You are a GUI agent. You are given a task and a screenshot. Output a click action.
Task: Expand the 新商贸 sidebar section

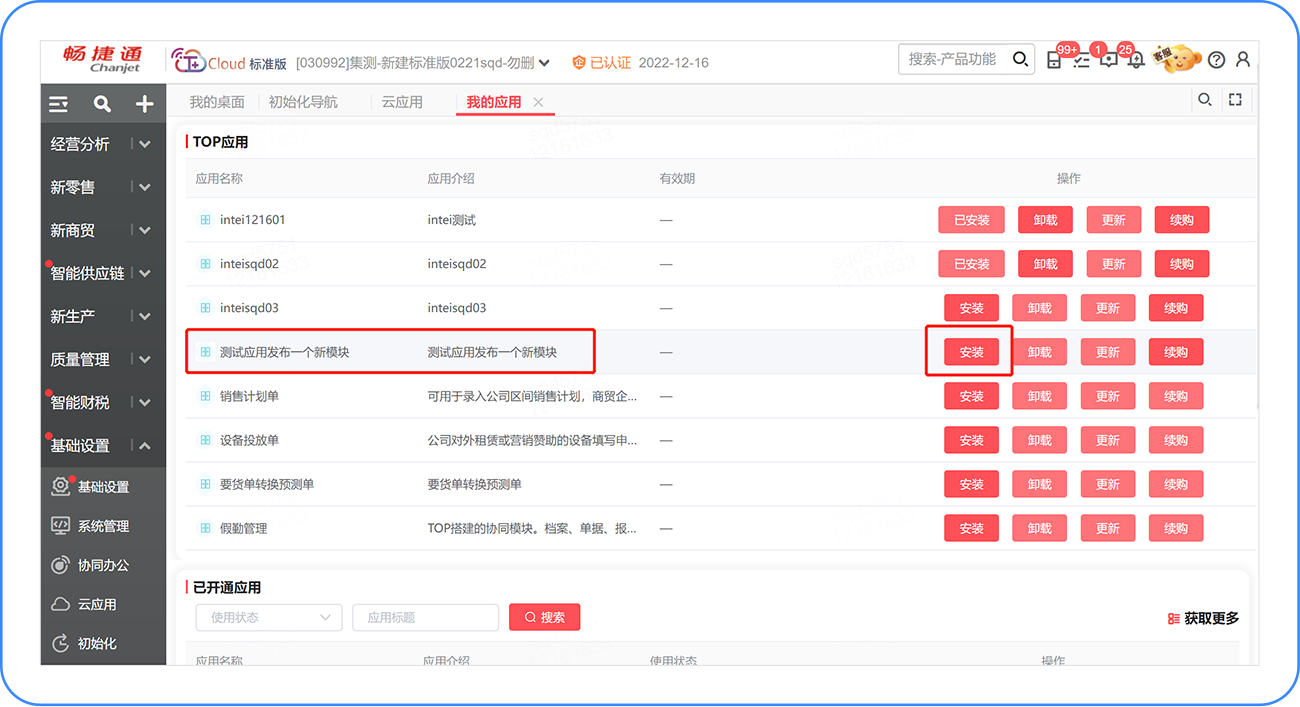pyautogui.click(x=145, y=230)
